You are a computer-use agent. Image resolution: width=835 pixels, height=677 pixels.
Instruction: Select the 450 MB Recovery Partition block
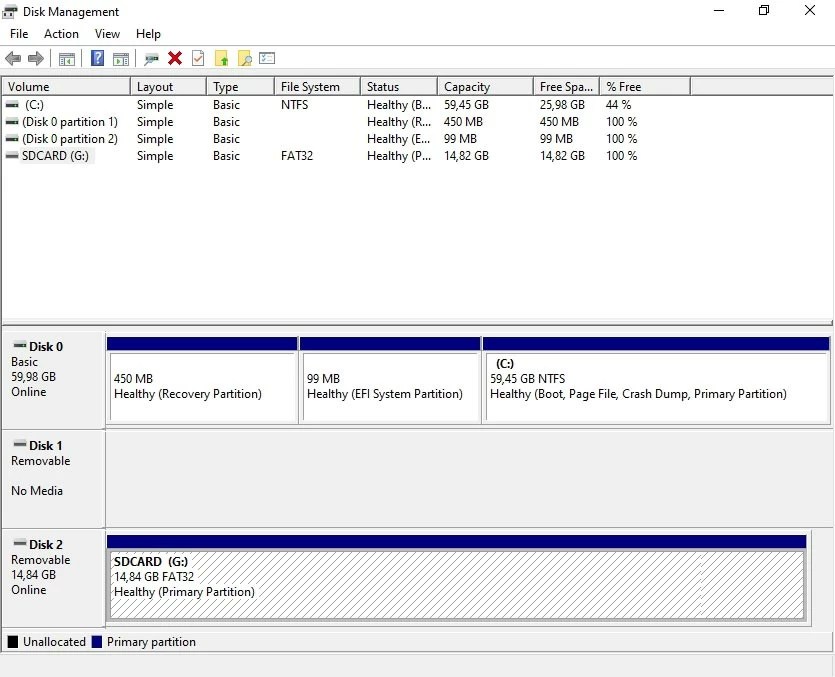pyautogui.click(x=202, y=380)
